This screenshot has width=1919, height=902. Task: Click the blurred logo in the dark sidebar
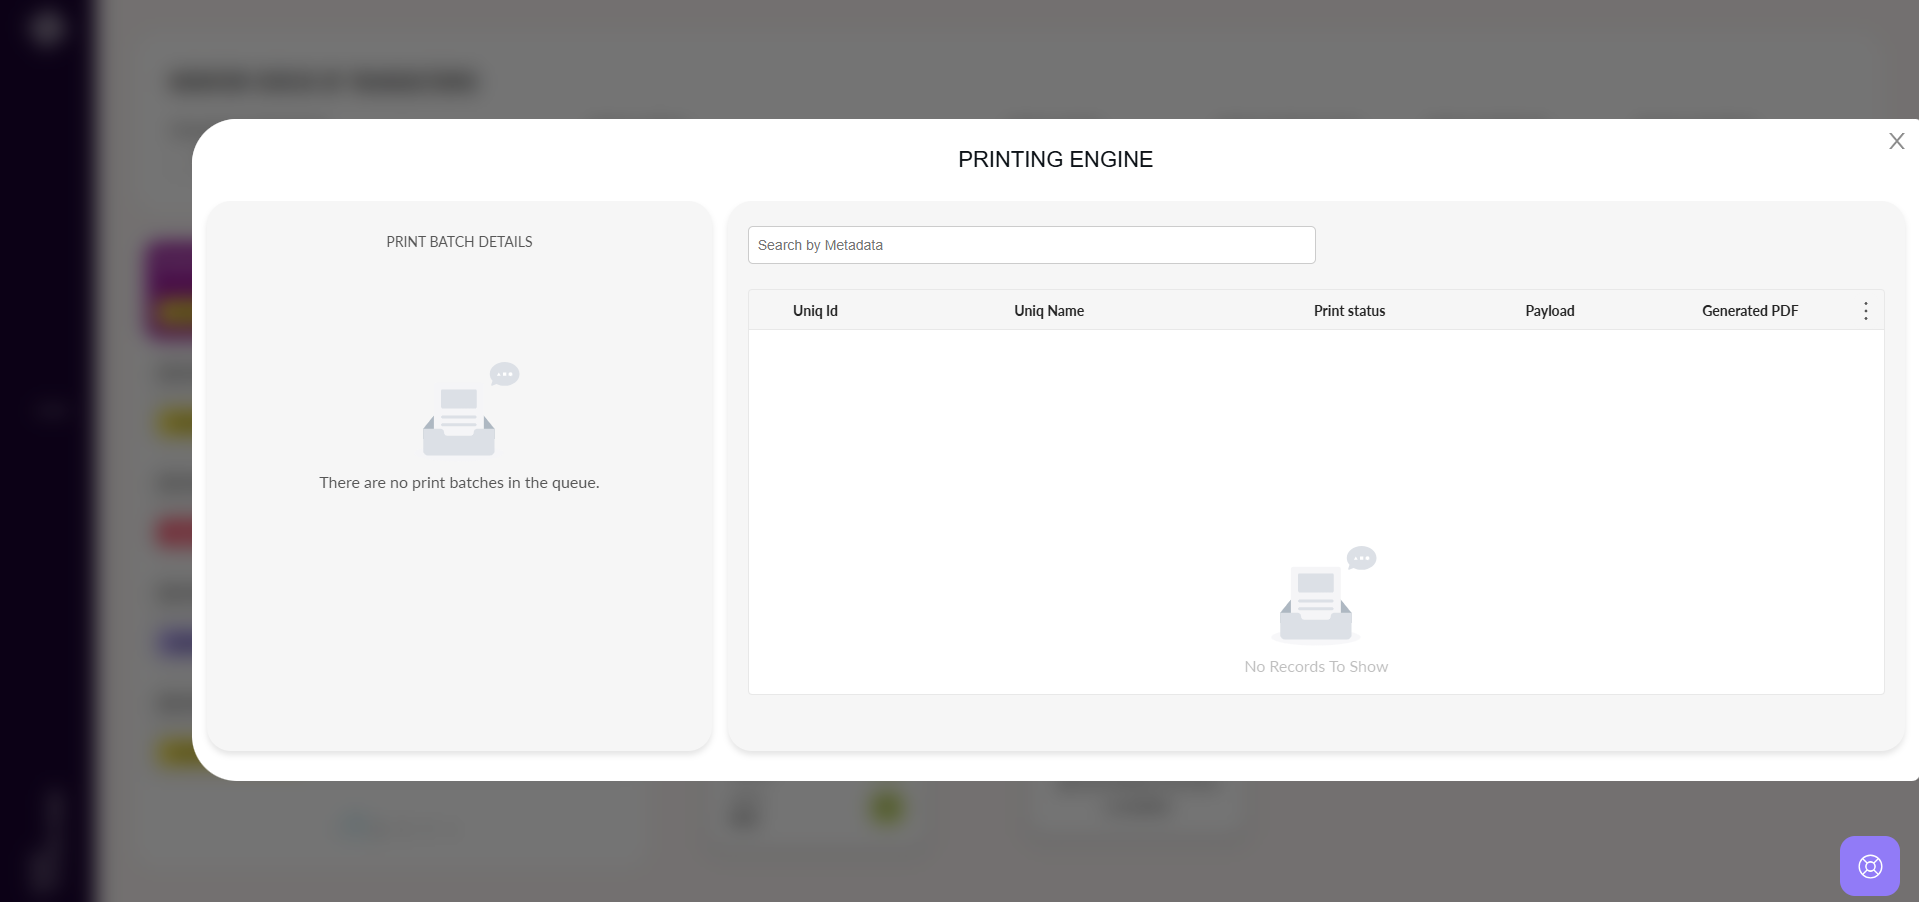[46, 28]
